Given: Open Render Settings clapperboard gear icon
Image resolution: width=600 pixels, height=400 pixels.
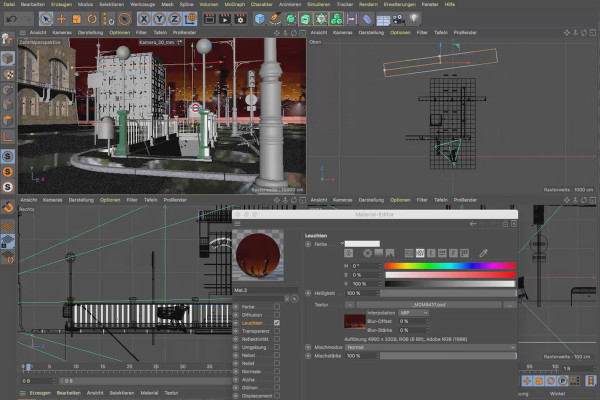Looking at the screenshot, I should tap(240, 19).
